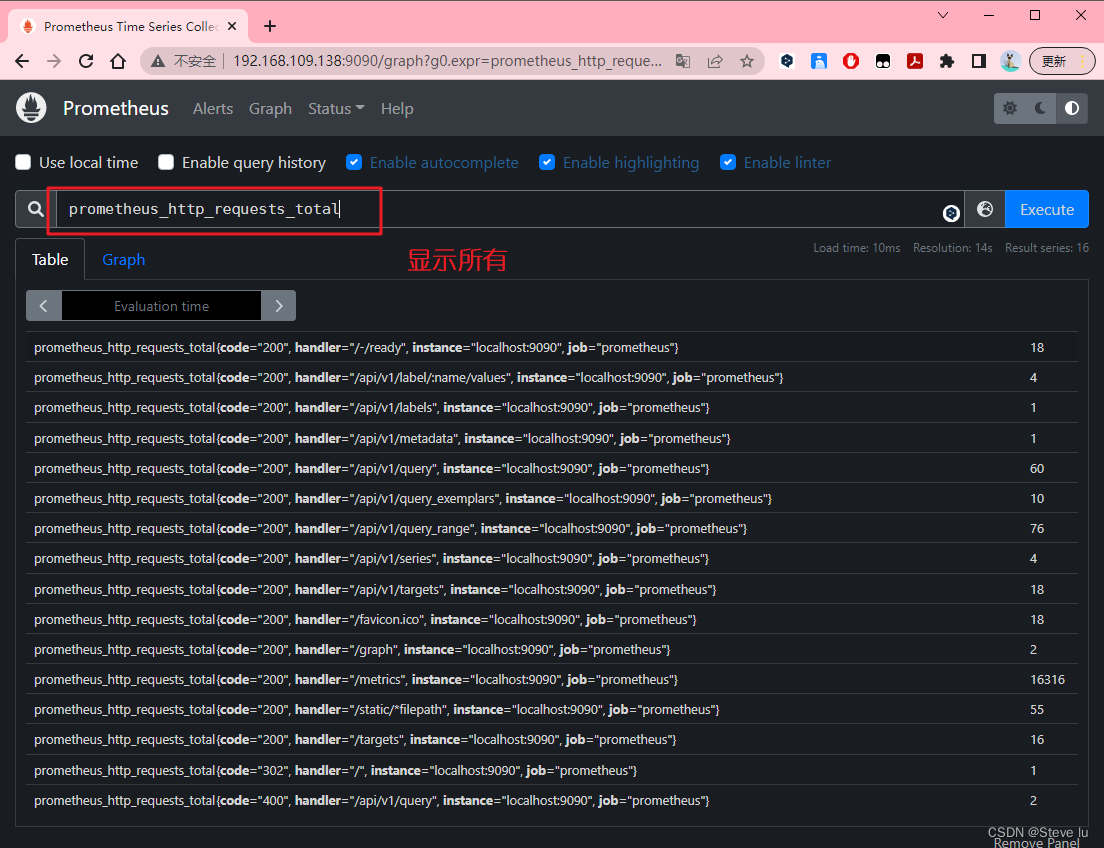The width and height of the screenshot is (1104, 848).
Task: Open the browser home page icon
Action: 118,61
